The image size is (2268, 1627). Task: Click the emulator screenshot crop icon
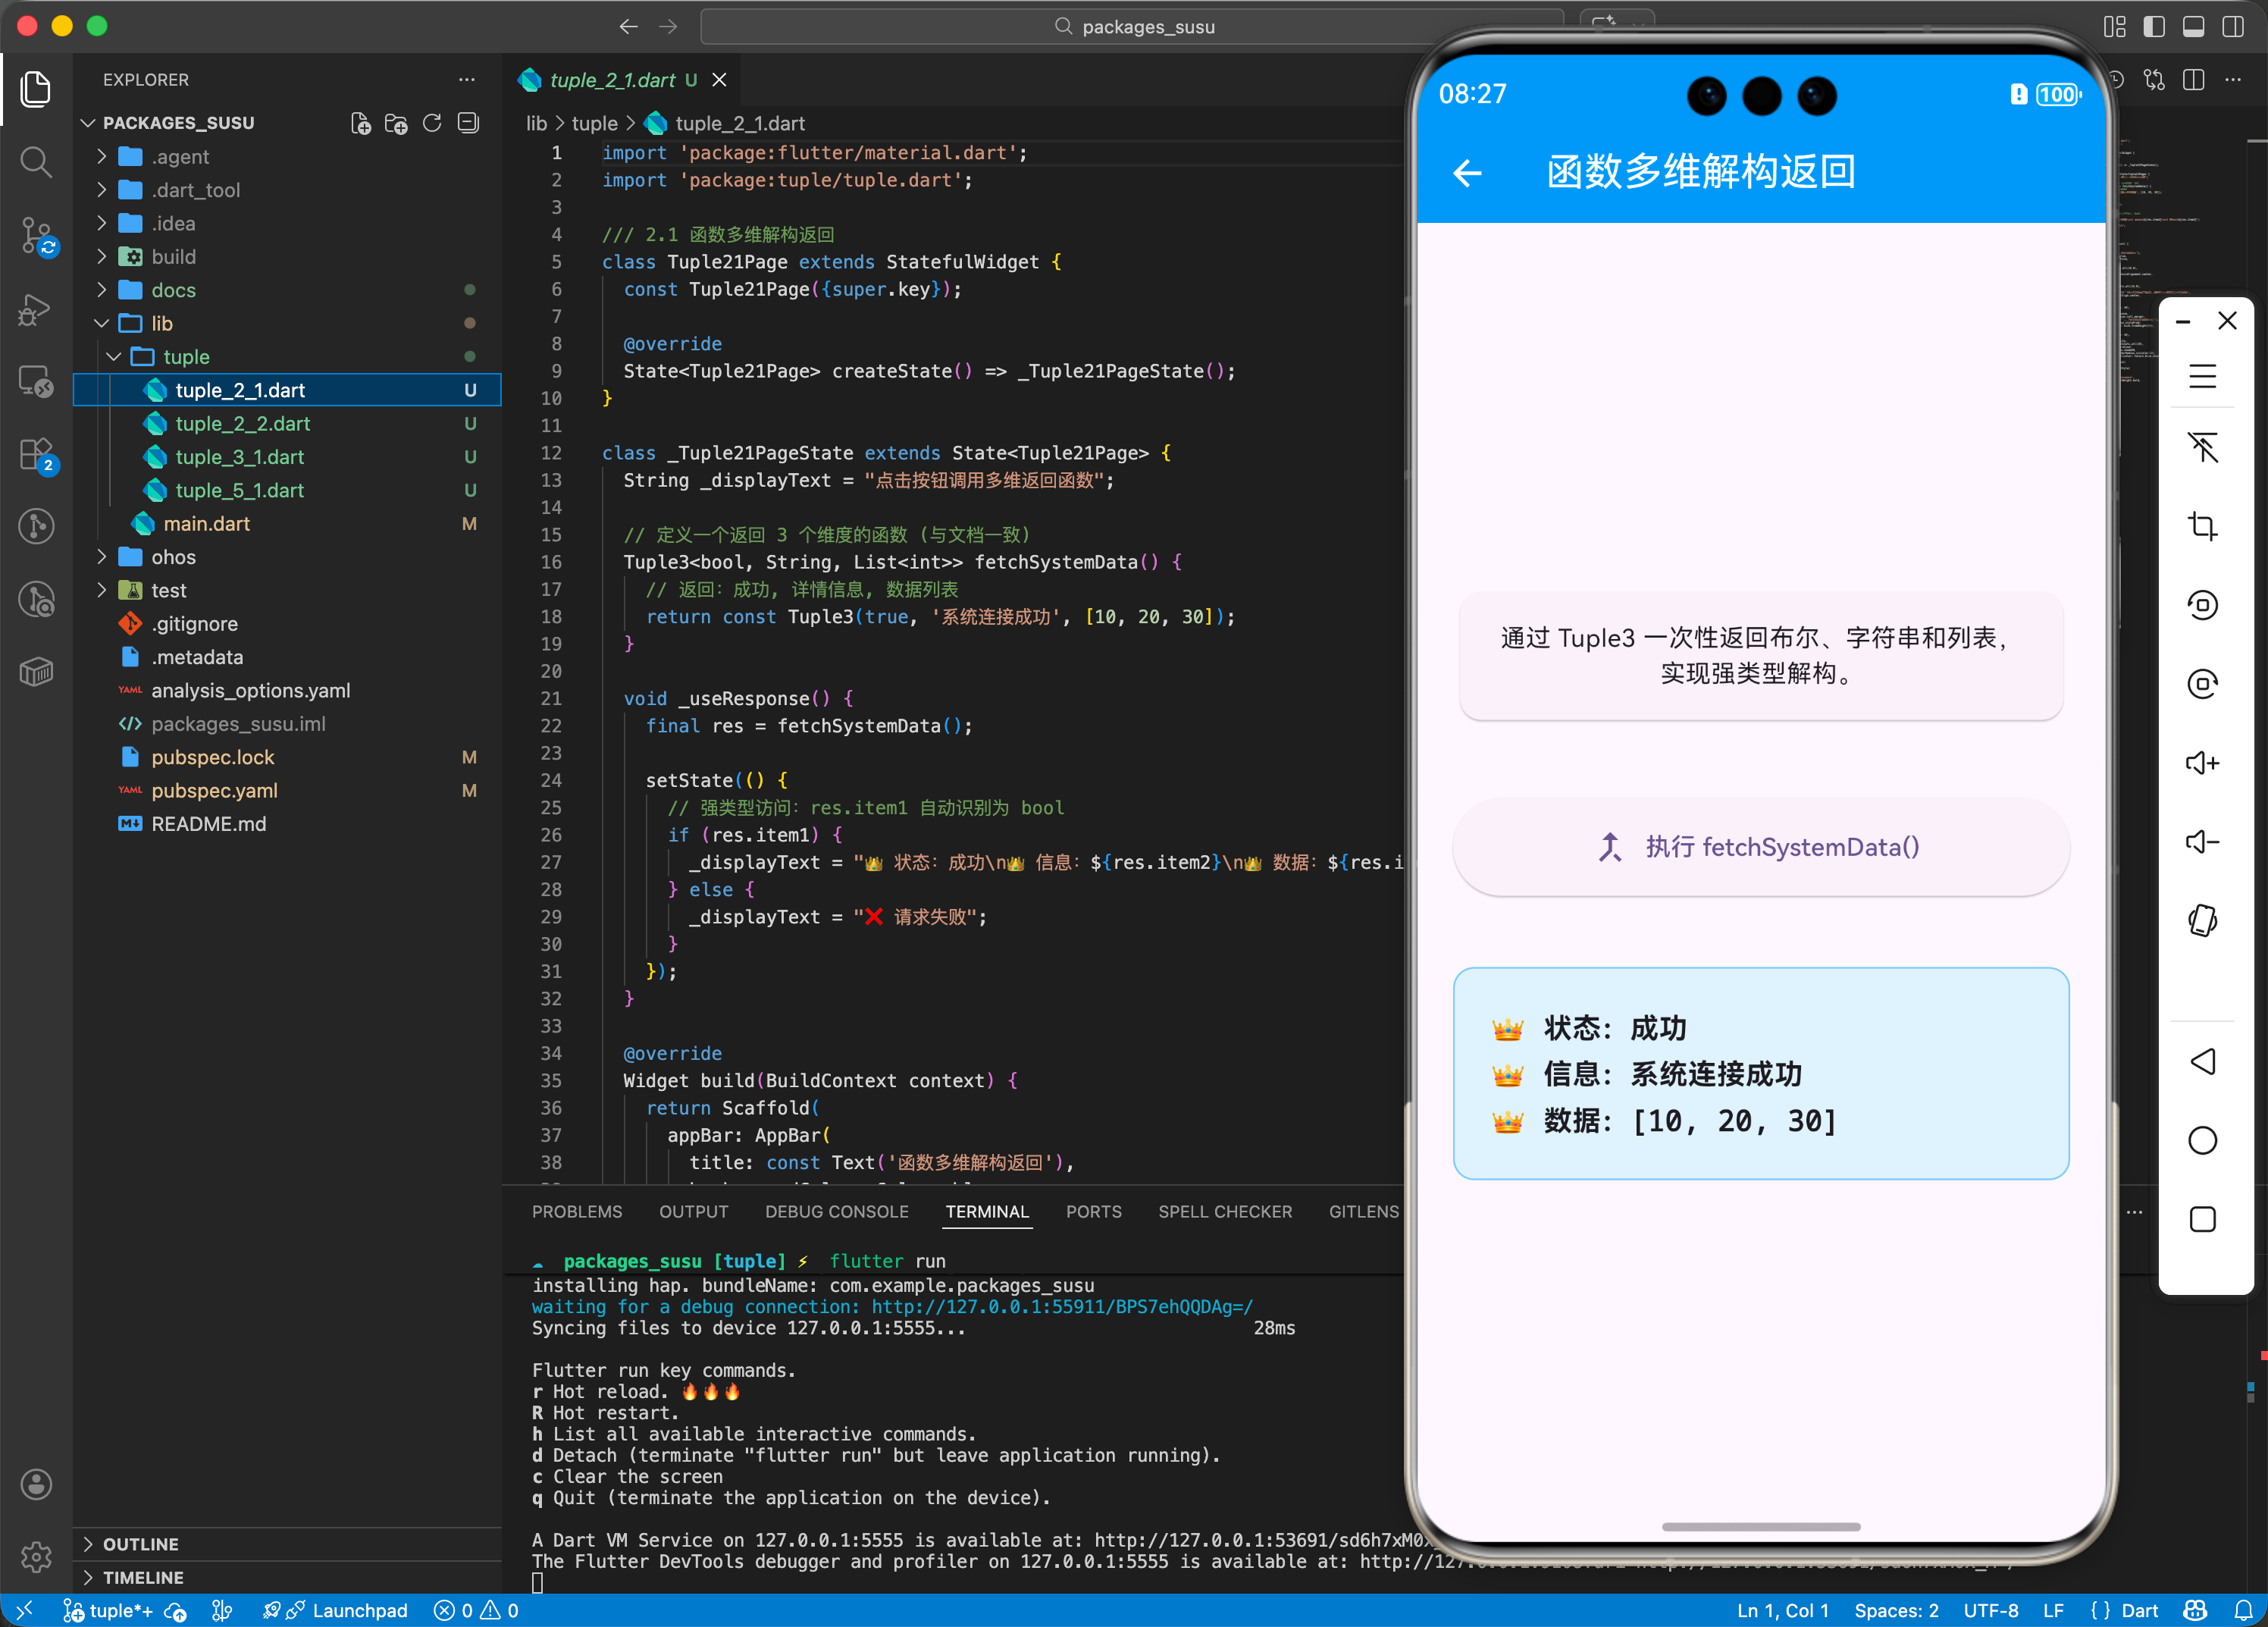coord(2202,526)
